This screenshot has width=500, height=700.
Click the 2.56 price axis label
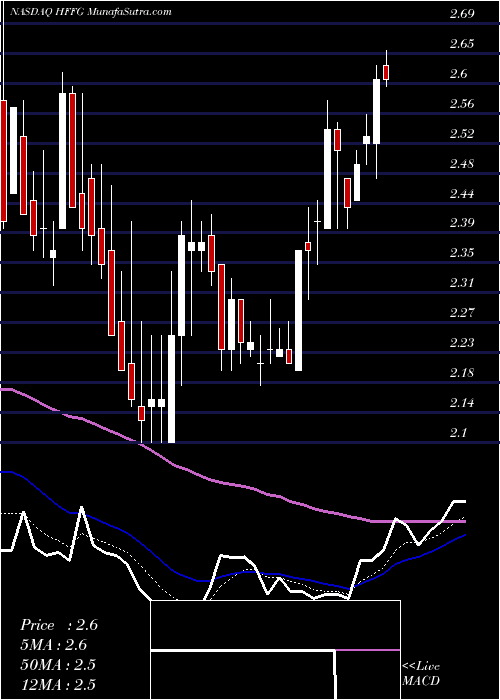point(461,104)
